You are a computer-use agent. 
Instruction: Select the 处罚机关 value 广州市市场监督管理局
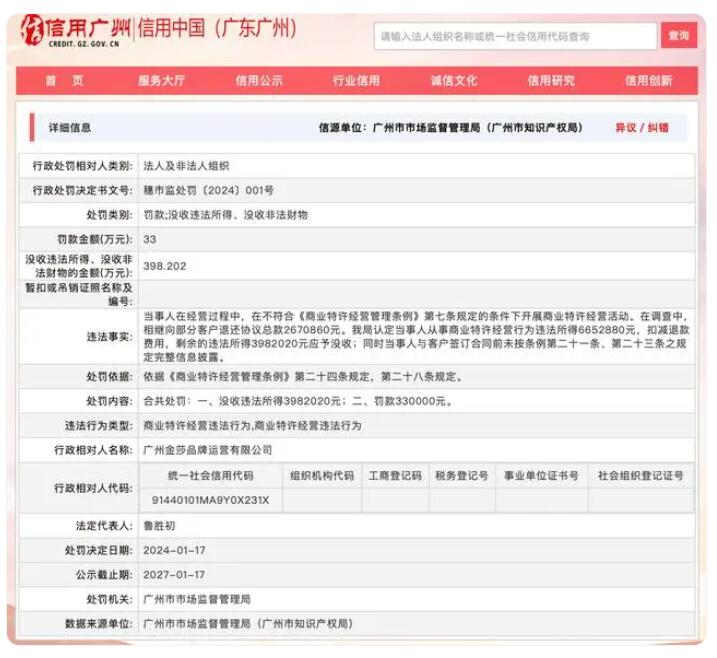click(197, 599)
